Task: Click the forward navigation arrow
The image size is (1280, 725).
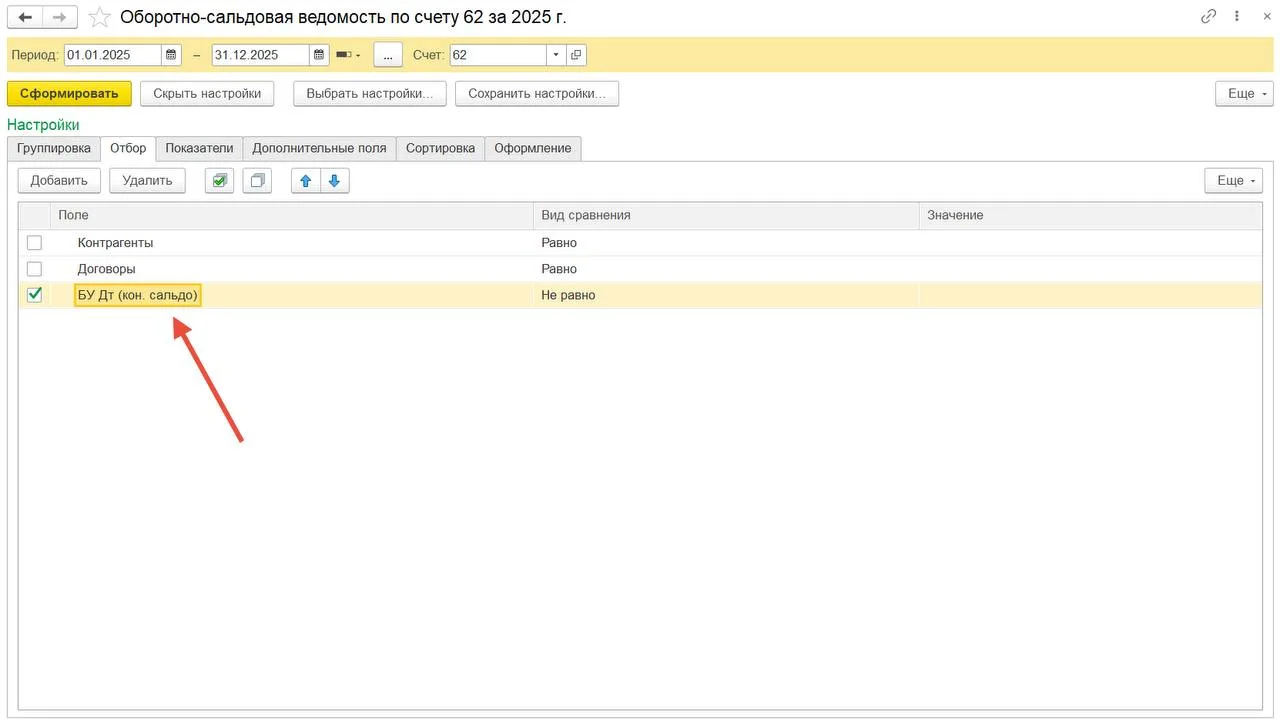Action: tap(60, 17)
